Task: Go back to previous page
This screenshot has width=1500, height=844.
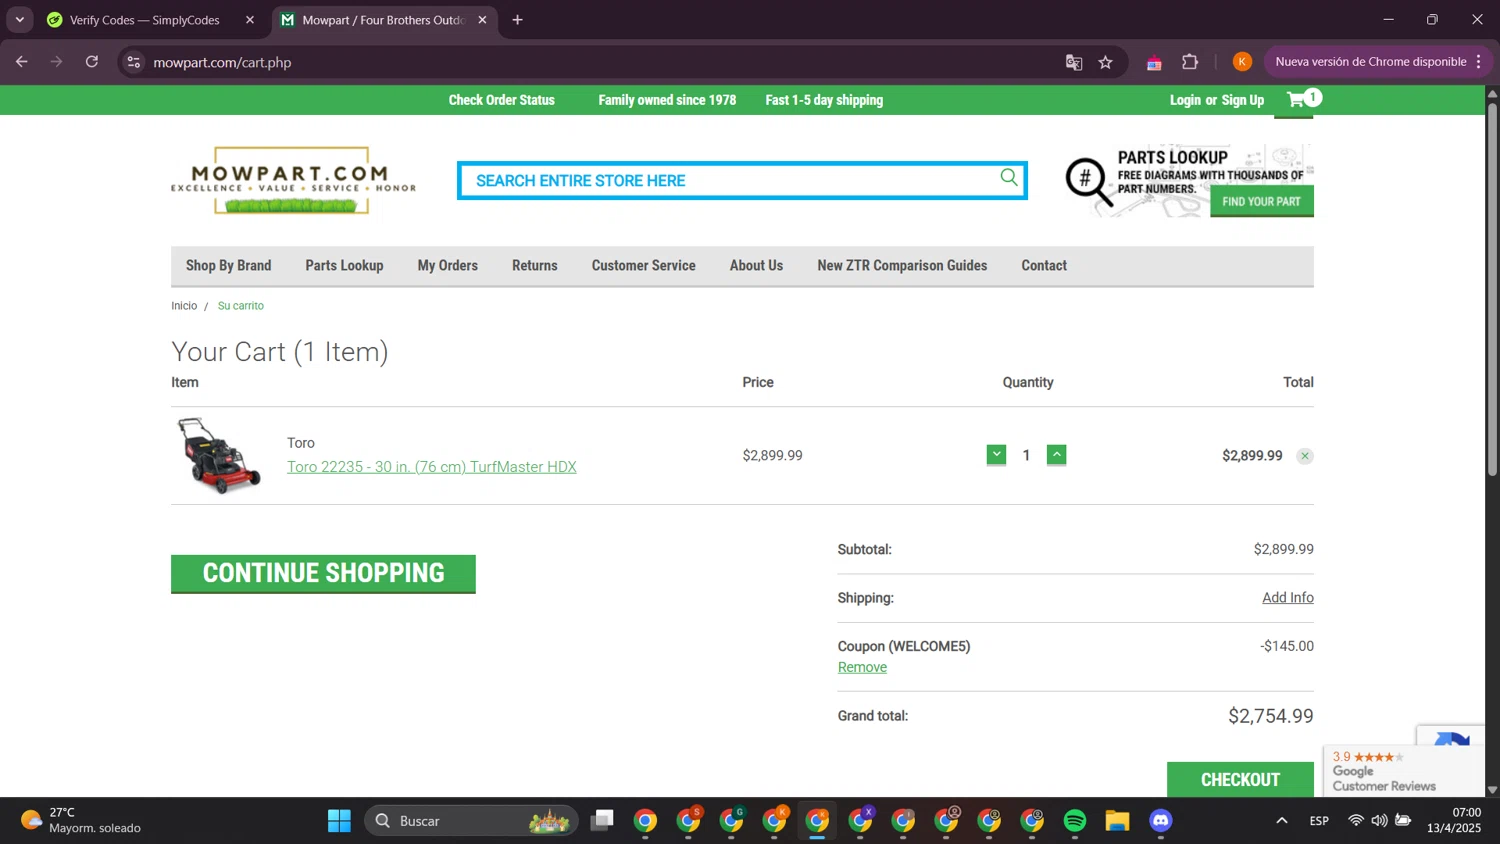Action: pos(22,62)
